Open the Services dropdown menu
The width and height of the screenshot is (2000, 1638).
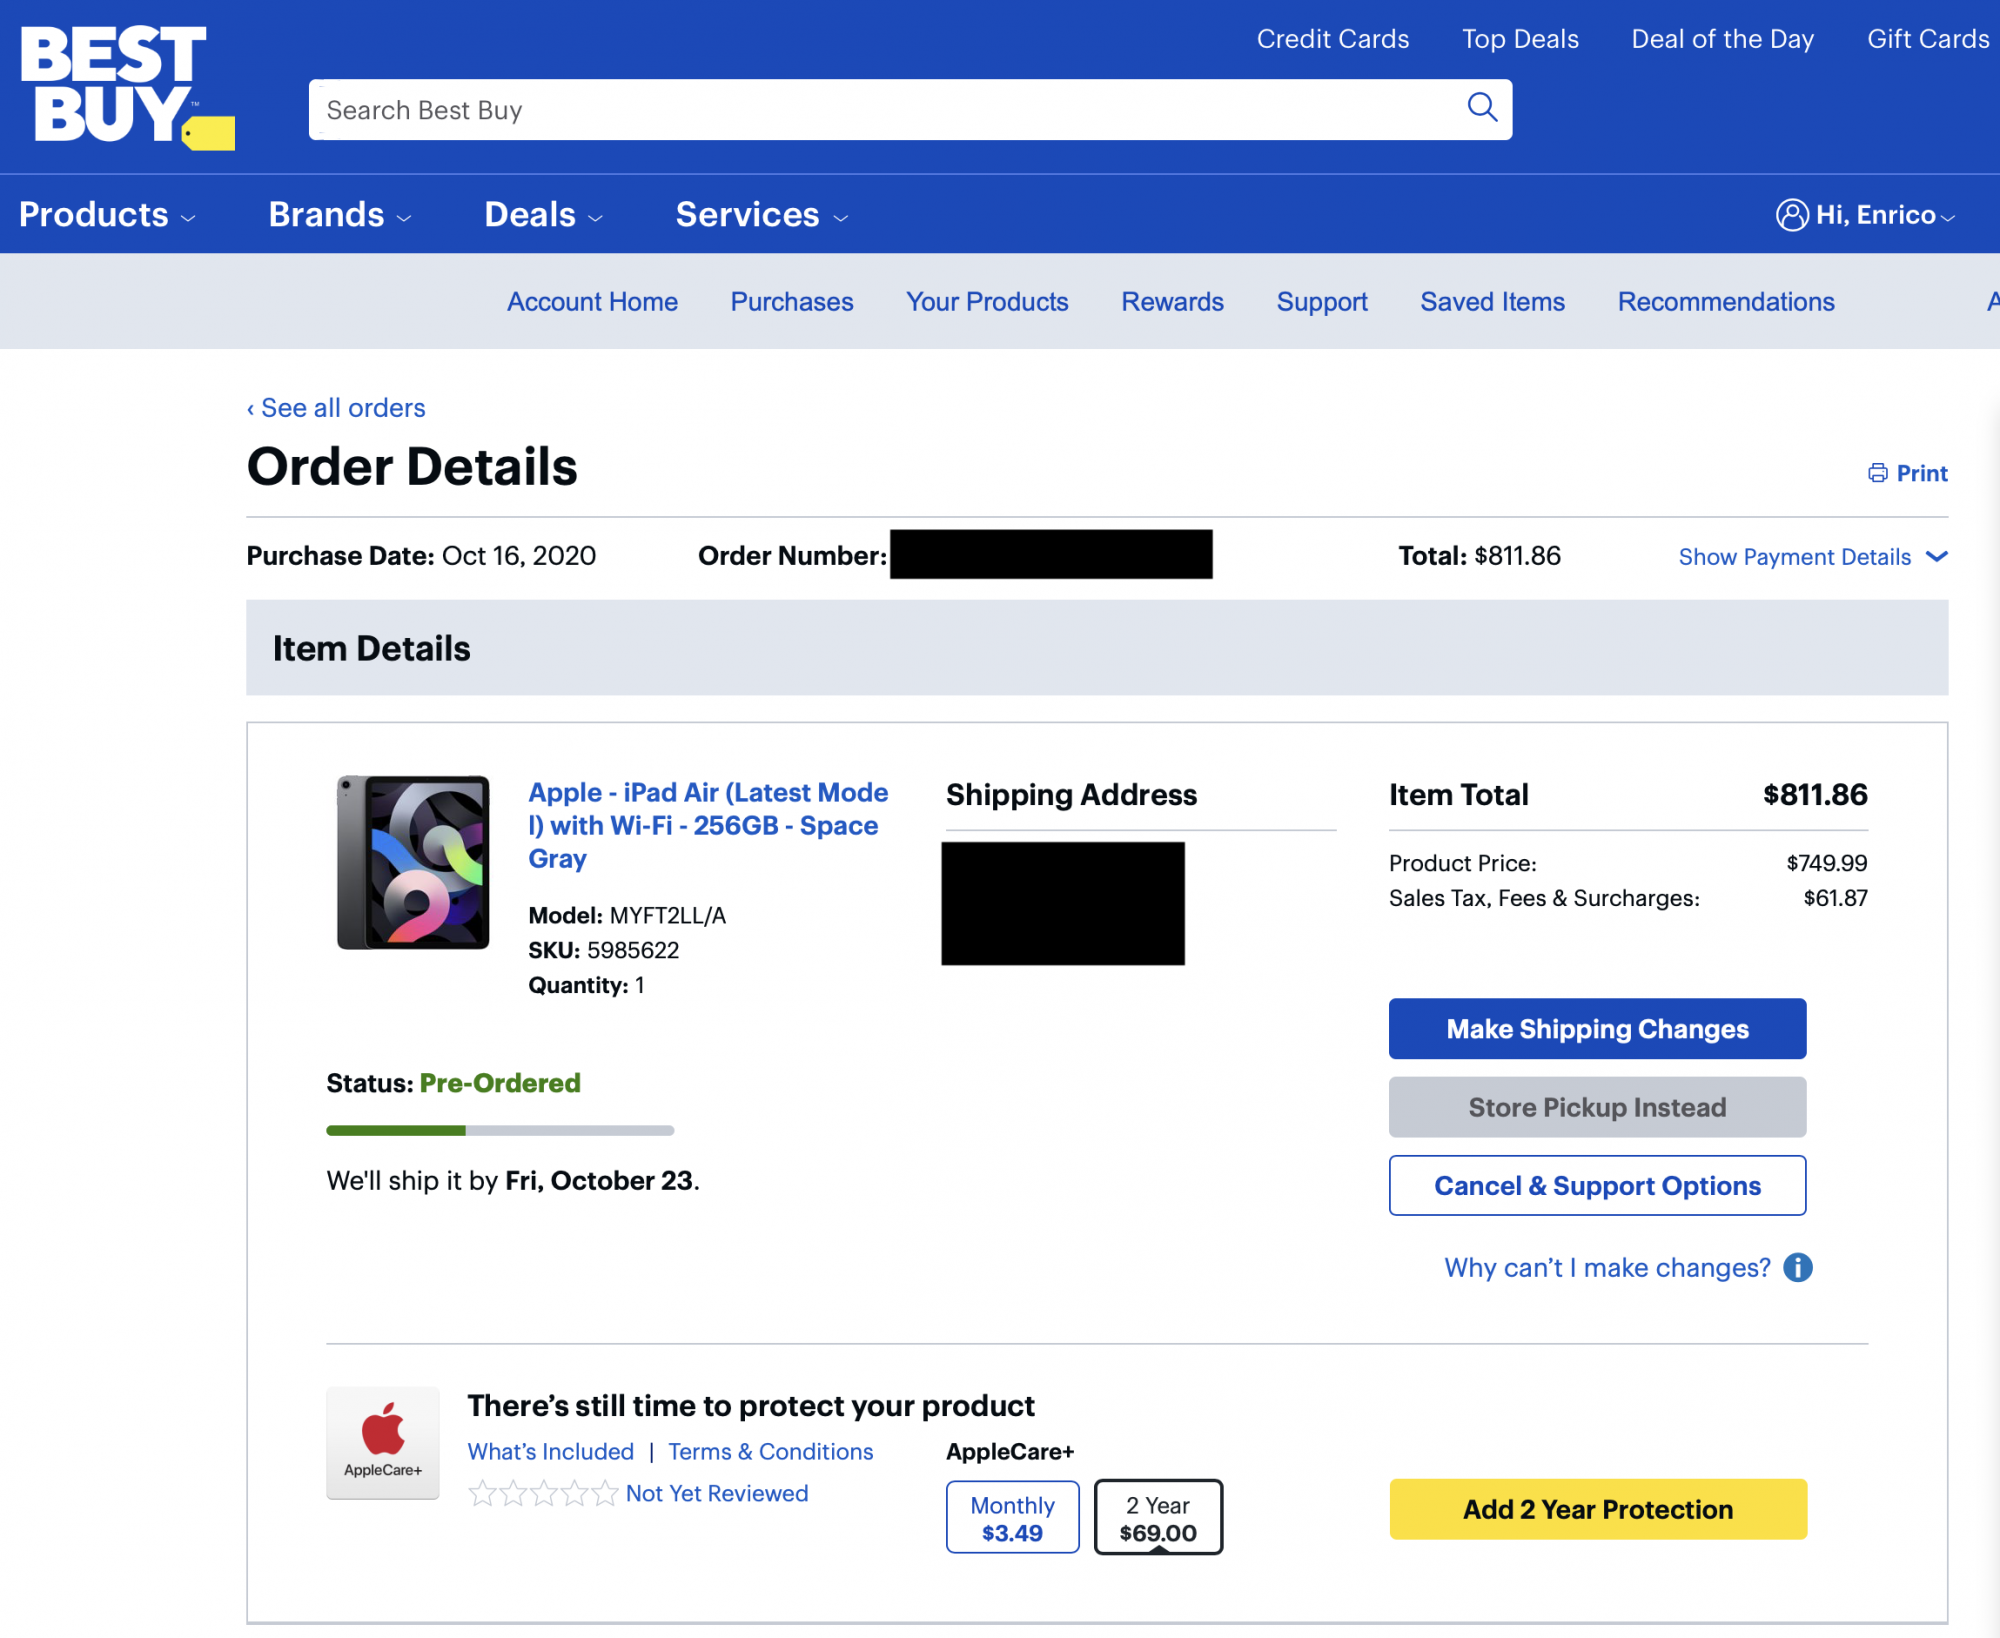(762, 215)
